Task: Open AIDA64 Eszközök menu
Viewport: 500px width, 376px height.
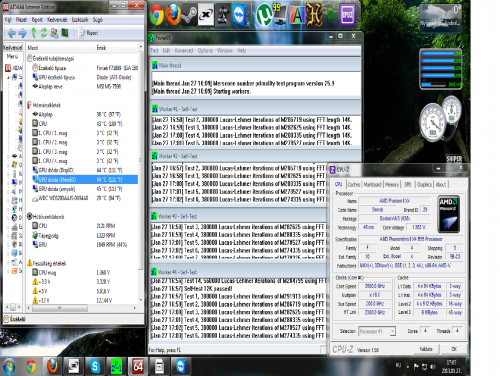Action: 80,20
